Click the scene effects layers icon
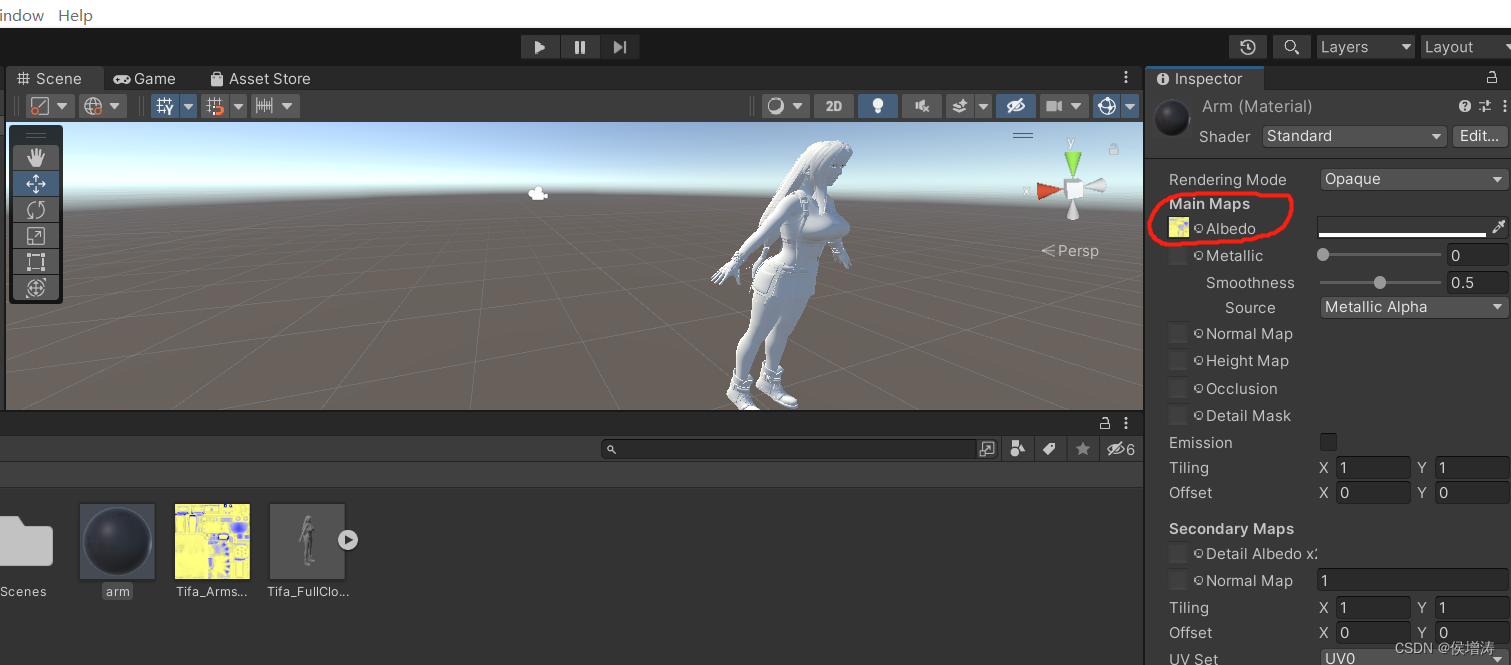Screen dimensions: 1511x665 [x=960, y=106]
